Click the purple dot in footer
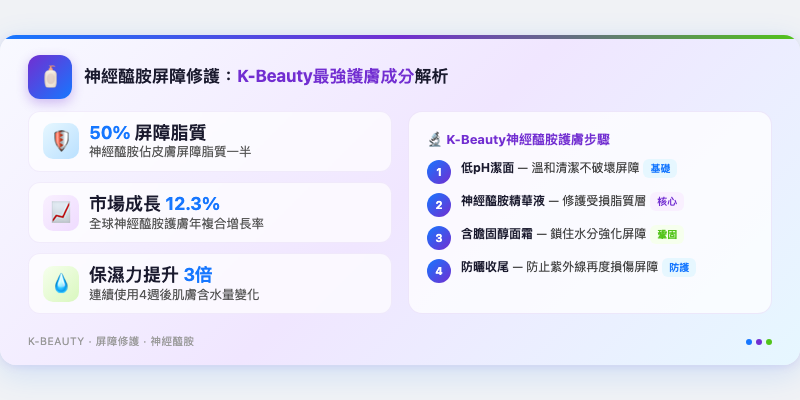 pos(759,342)
